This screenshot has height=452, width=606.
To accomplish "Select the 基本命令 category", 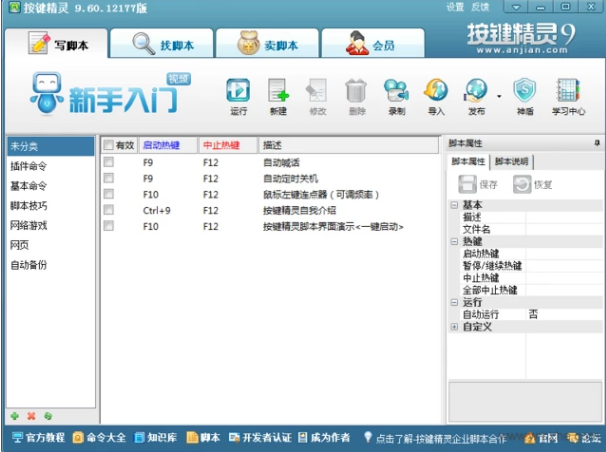I will coord(50,186).
